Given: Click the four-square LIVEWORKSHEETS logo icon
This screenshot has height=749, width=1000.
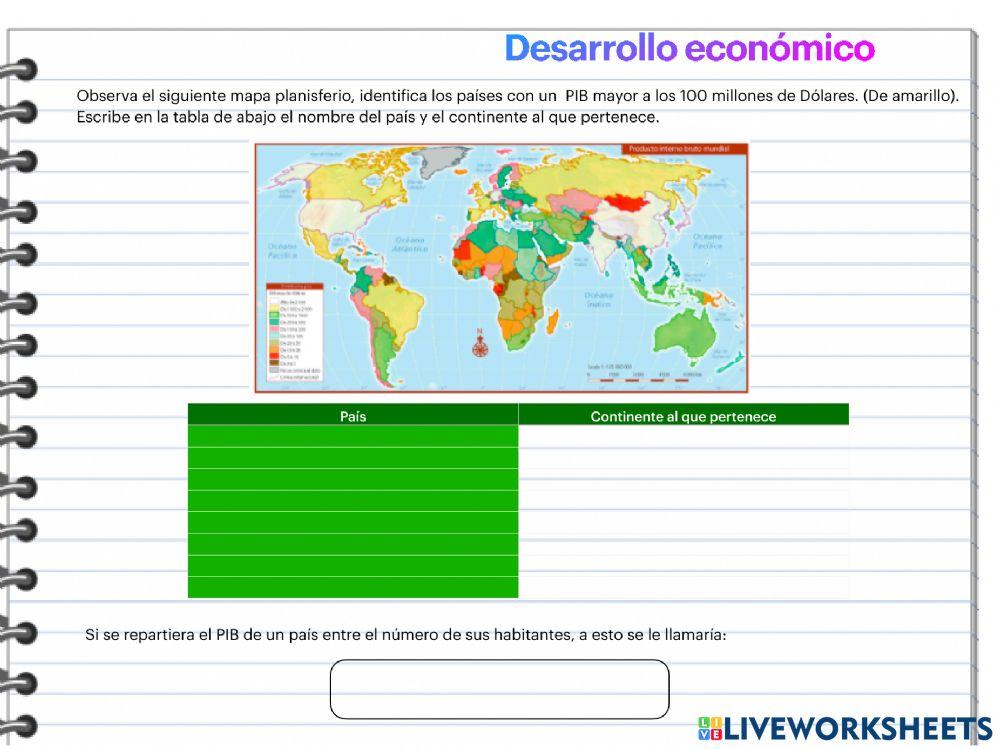Looking at the screenshot, I should [x=710, y=727].
